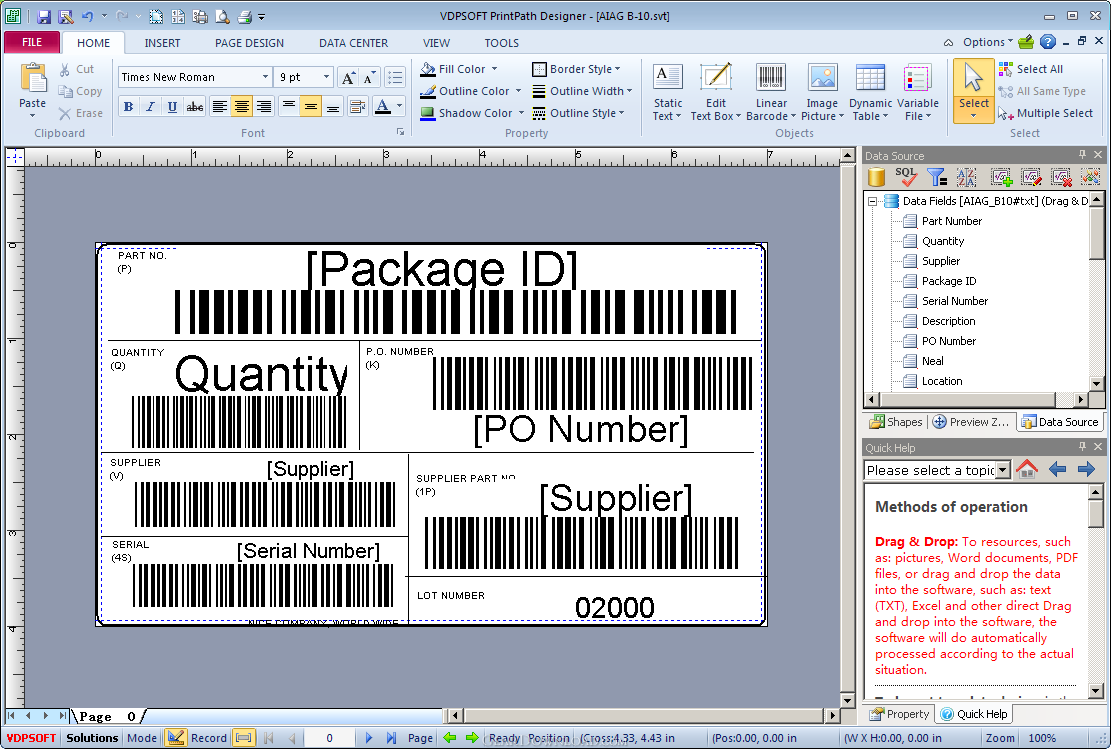
Task: Jump to last record button in status bar
Action: point(391,738)
